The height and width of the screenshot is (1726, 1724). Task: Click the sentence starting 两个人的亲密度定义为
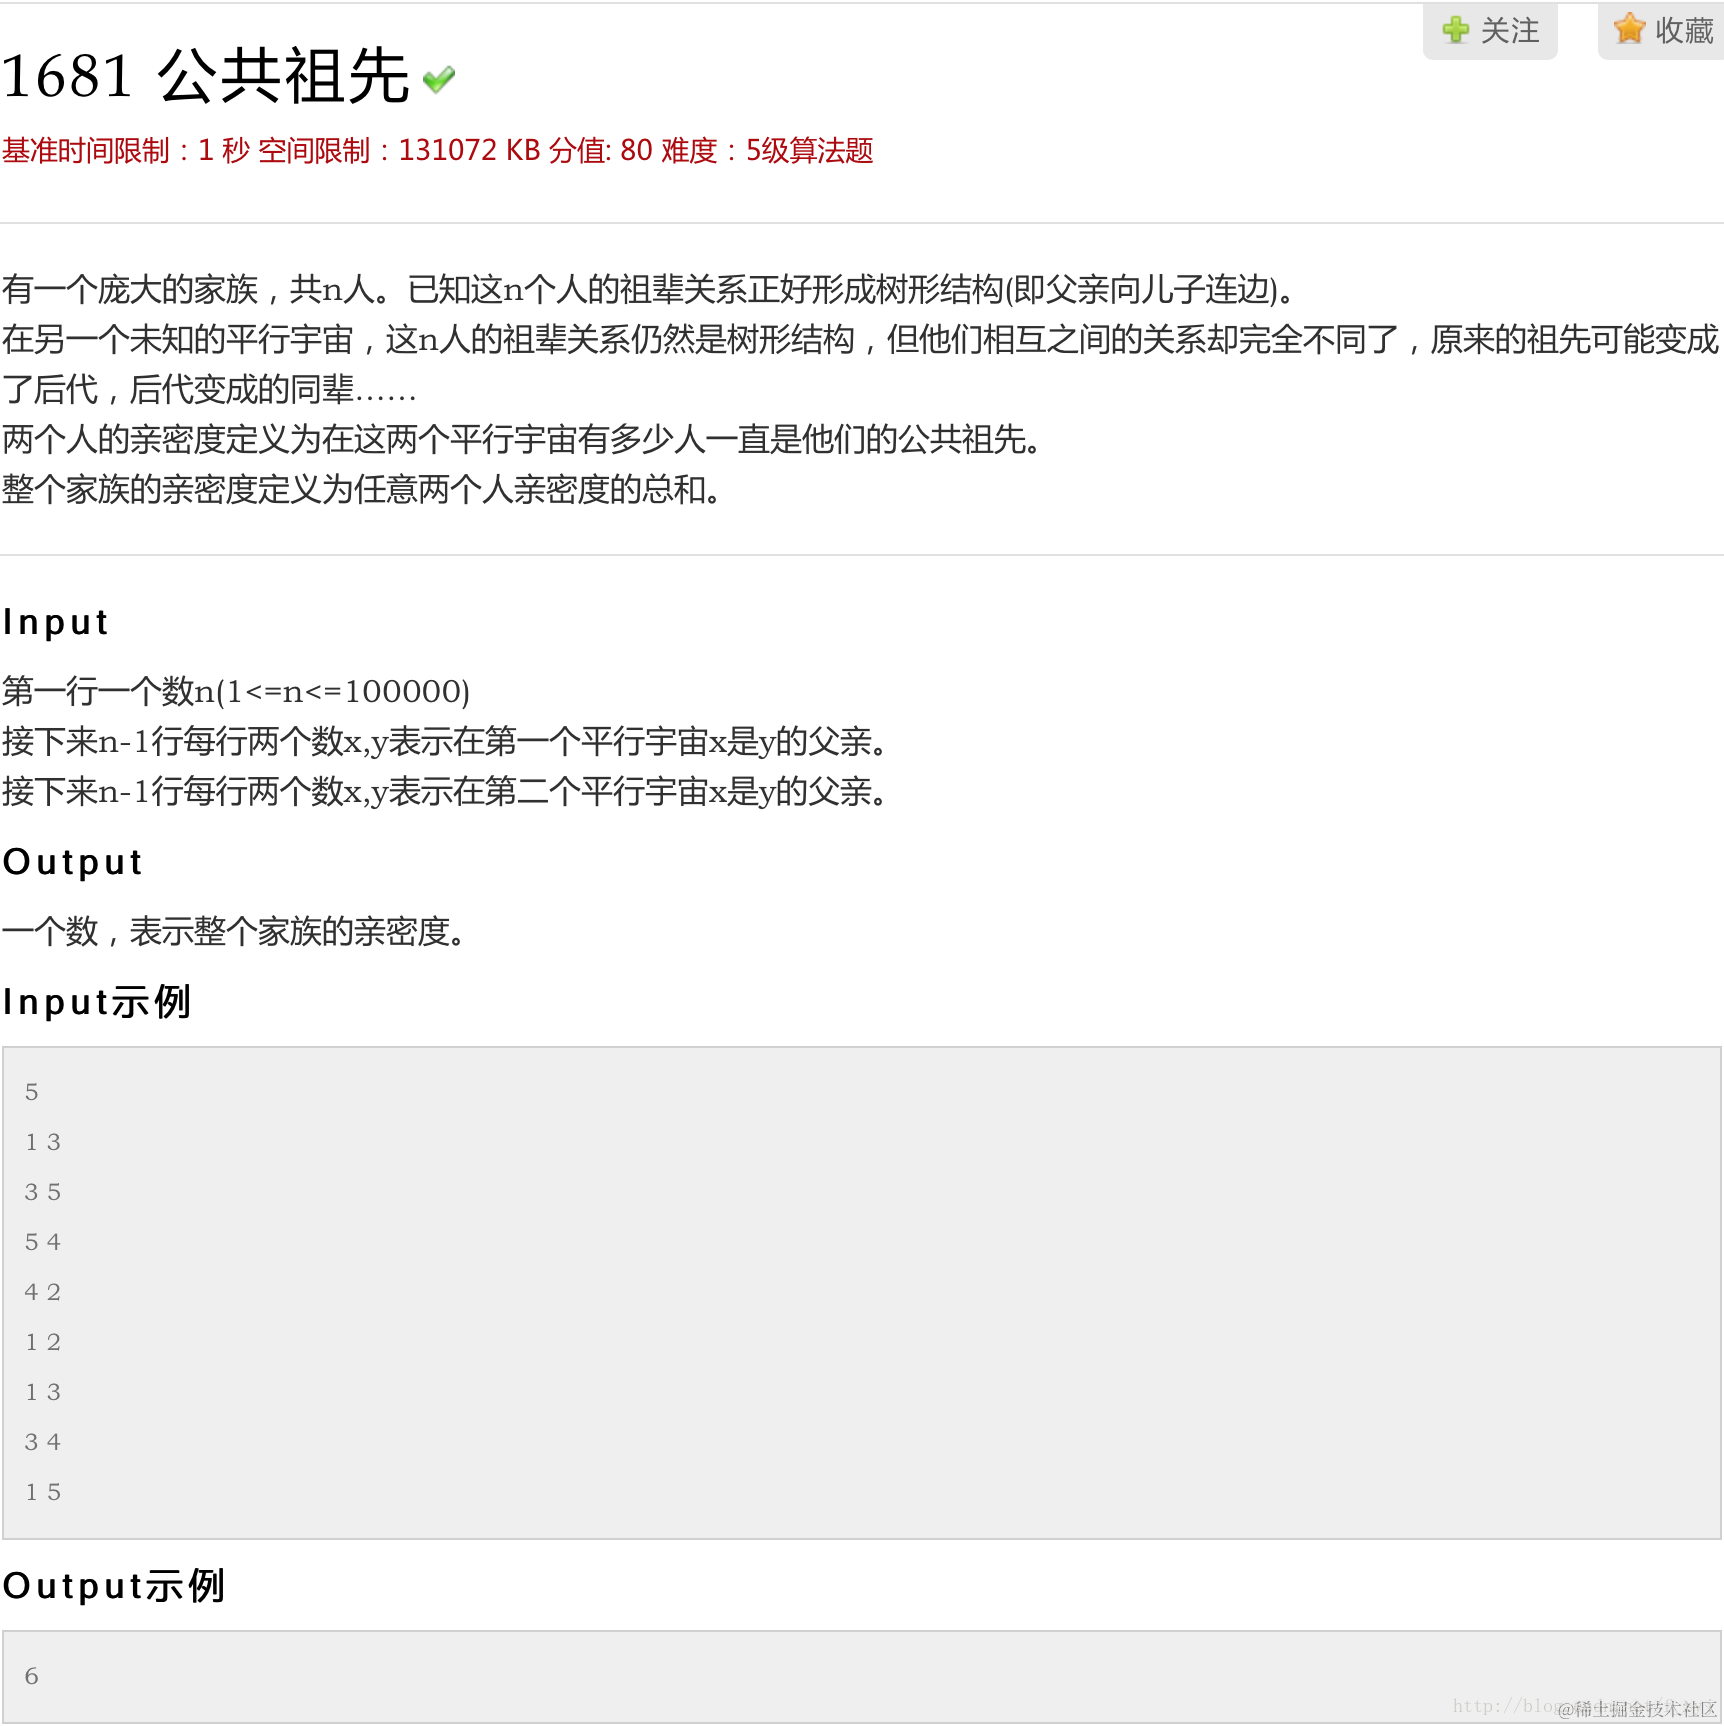point(523,440)
